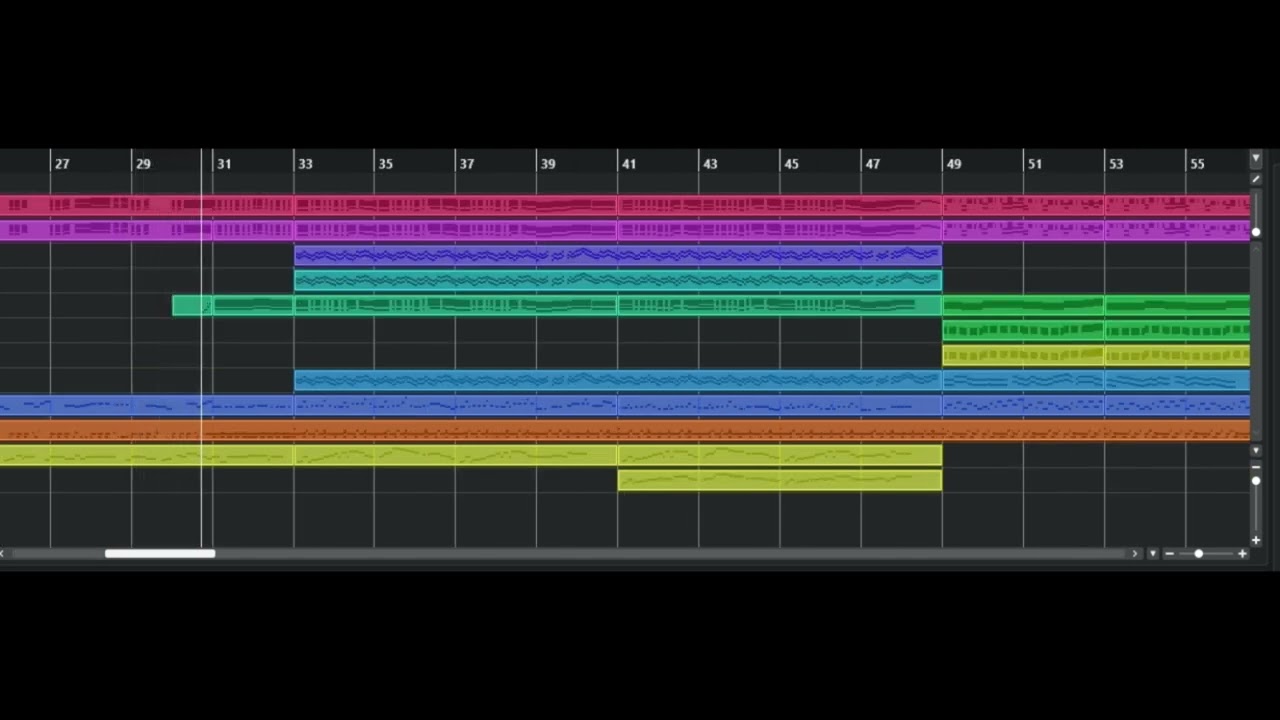This screenshot has height=720, width=1280.
Task: Click bar 49 on the ruler
Action: click(x=954, y=164)
